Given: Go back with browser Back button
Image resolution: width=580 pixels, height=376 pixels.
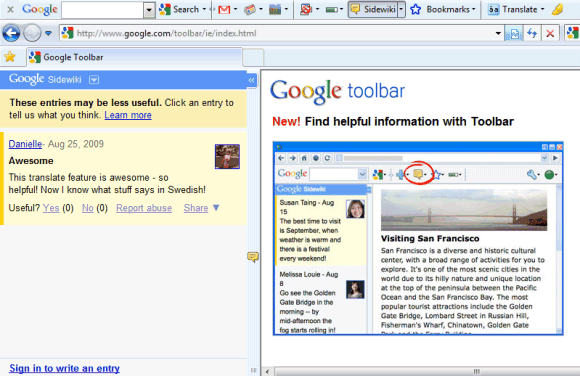Looking at the screenshot, I should tap(11, 33).
